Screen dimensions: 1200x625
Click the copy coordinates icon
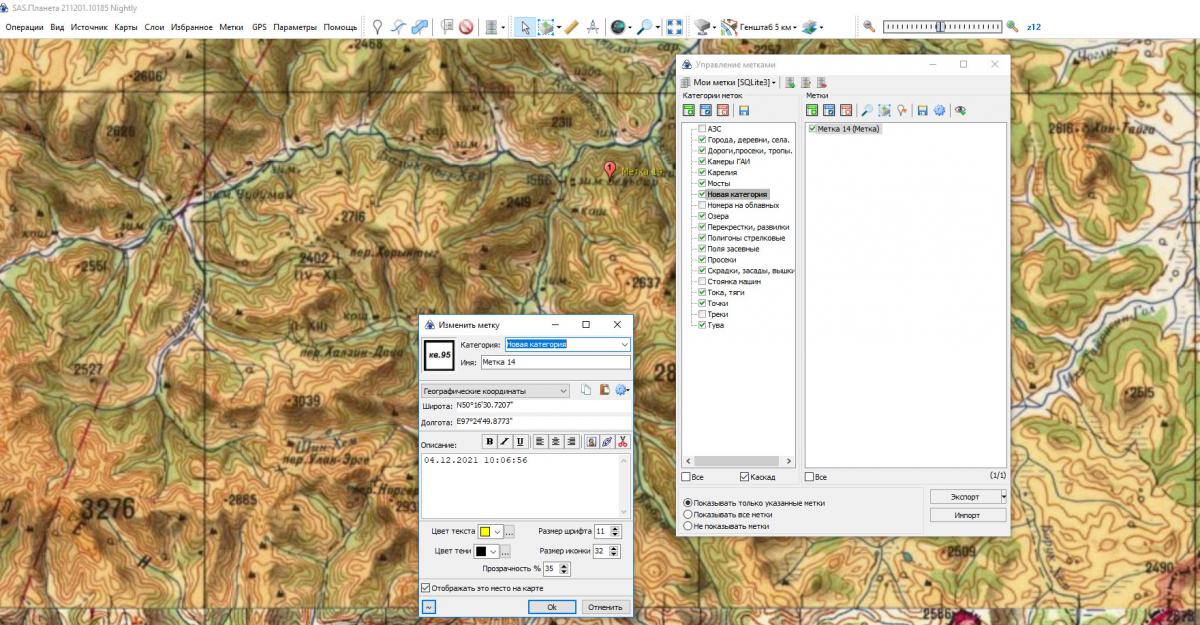tap(587, 391)
